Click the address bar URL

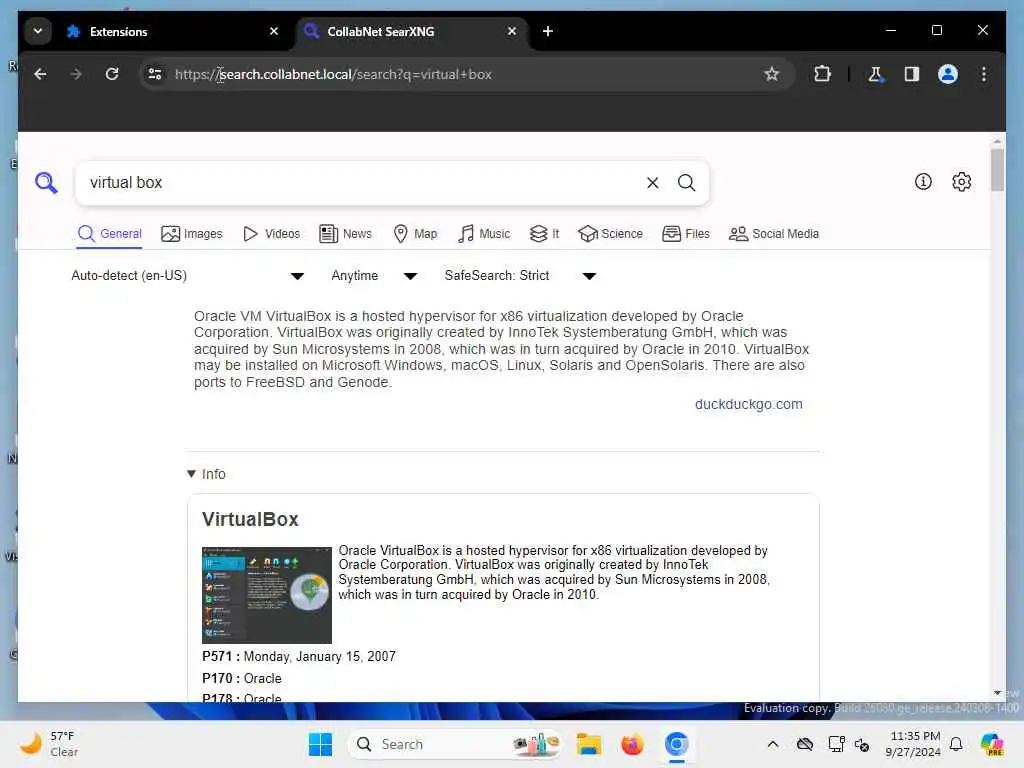point(333,74)
